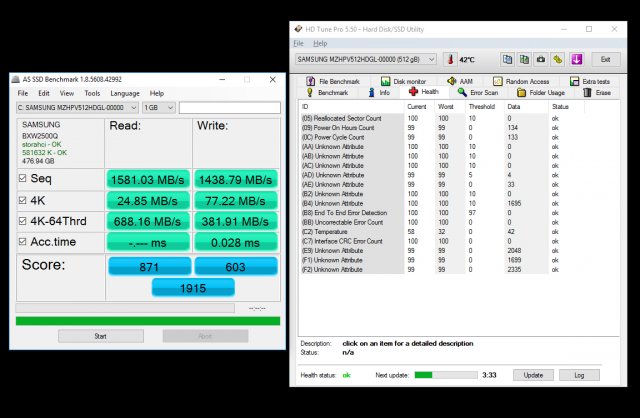Open the File Benchmark tab
The width and height of the screenshot is (640, 418).
point(333,81)
